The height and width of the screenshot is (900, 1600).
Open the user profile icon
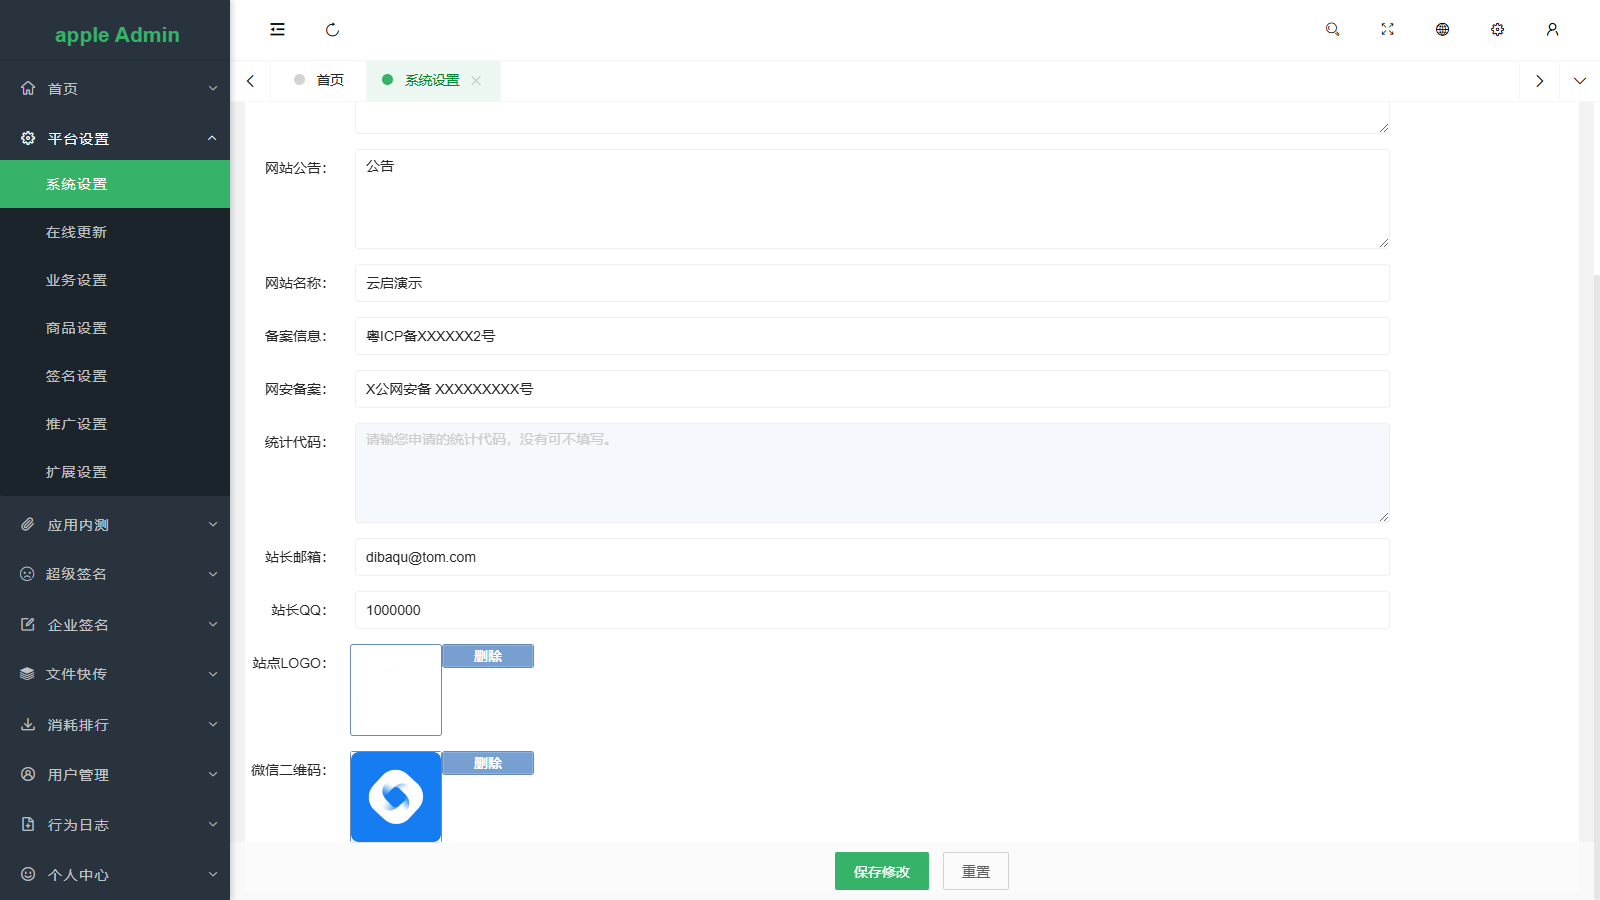(1552, 30)
